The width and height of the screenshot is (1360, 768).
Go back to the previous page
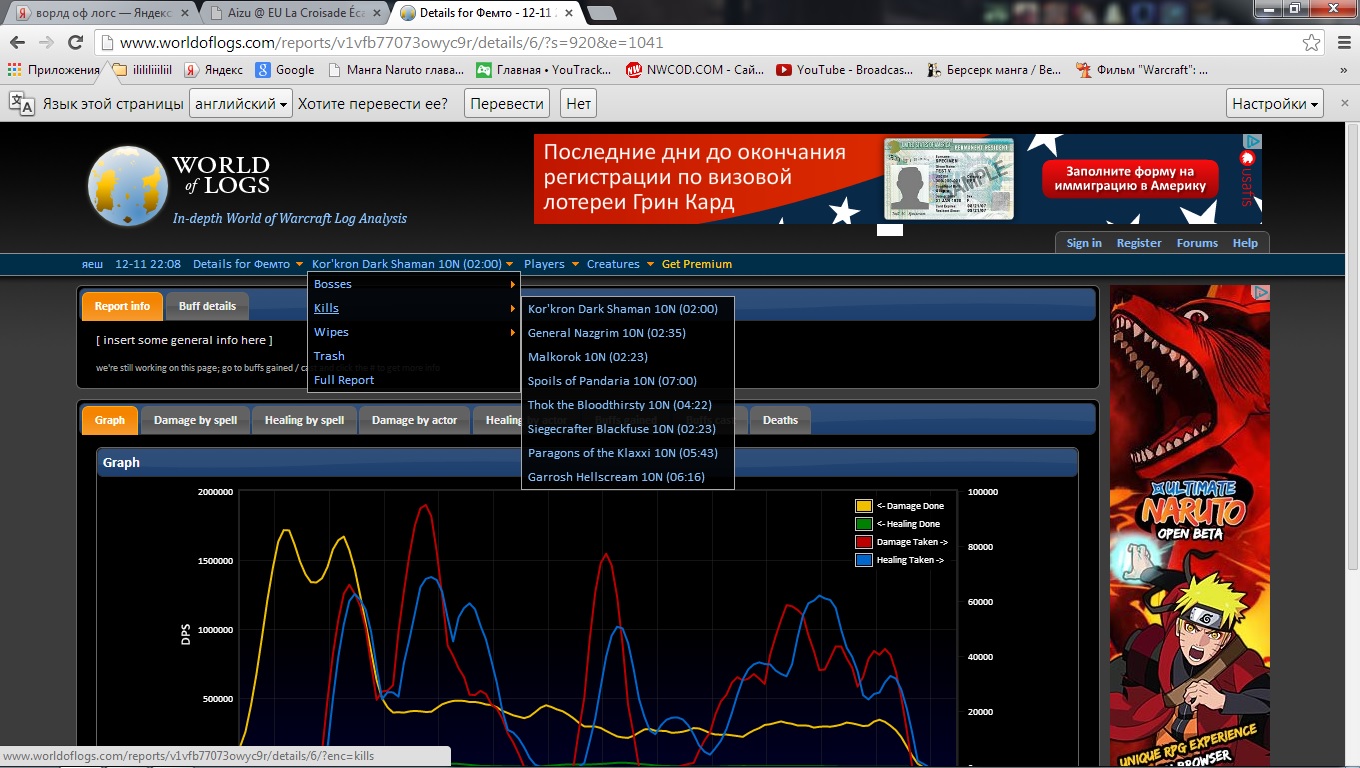pyautogui.click(x=18, y=43)
